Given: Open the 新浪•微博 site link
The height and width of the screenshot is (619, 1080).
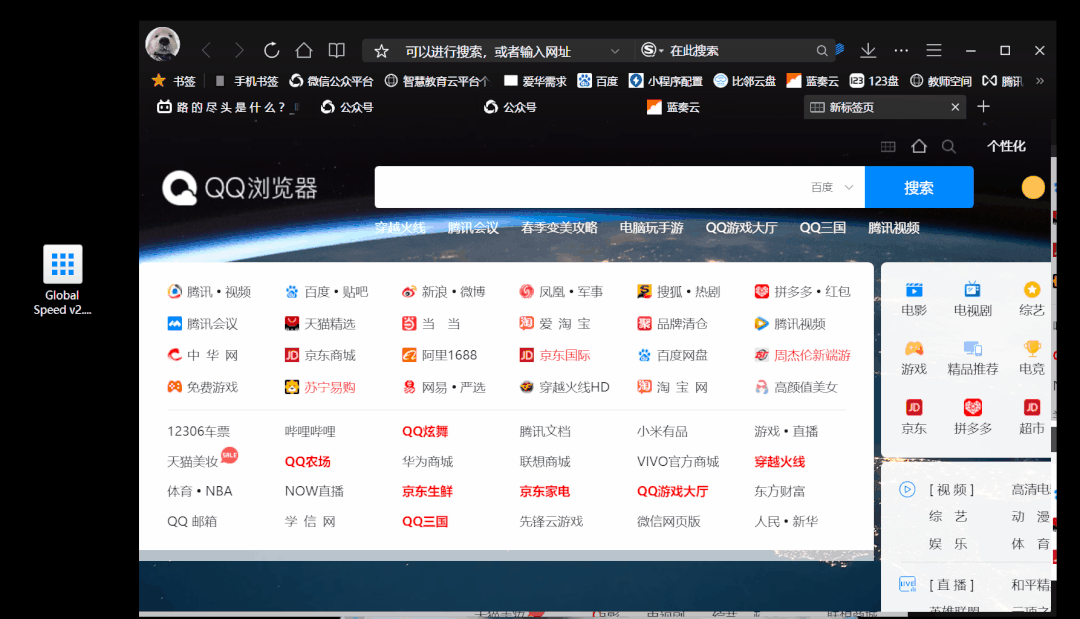Looking at the screenshot, I should click(444, 292).
